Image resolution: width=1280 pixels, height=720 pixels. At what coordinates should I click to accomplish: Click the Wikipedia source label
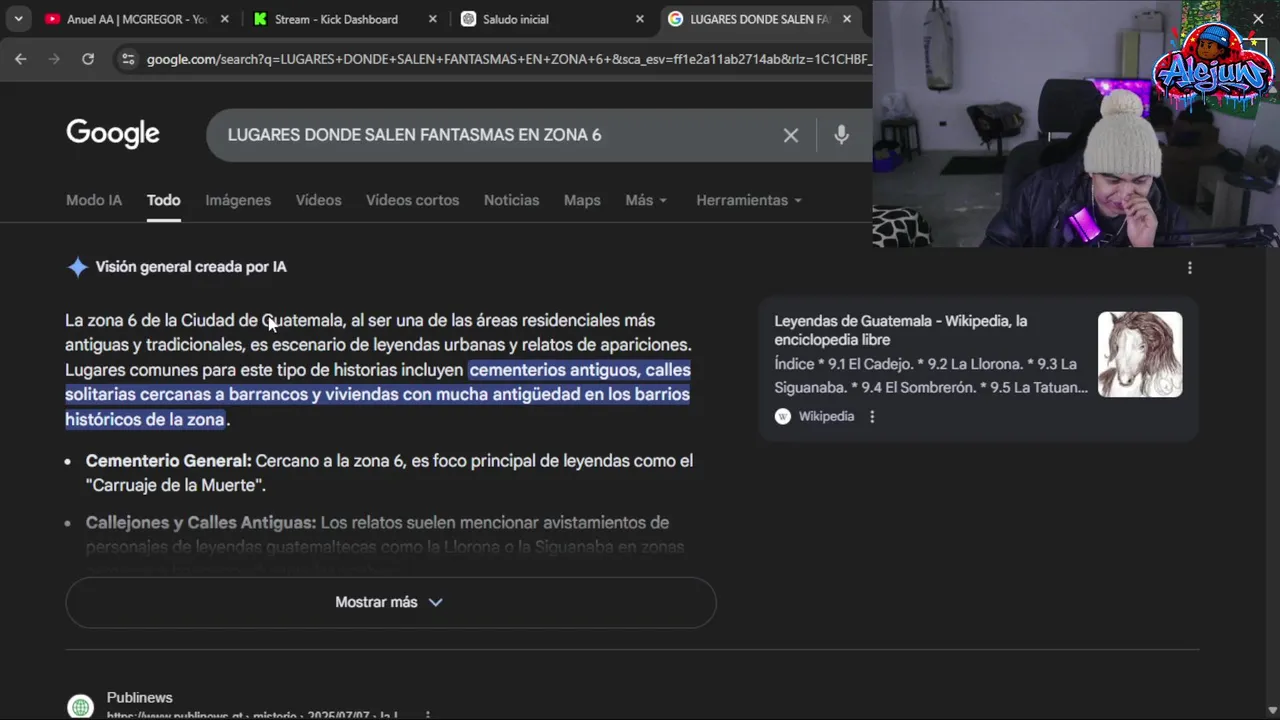point(826,416)
